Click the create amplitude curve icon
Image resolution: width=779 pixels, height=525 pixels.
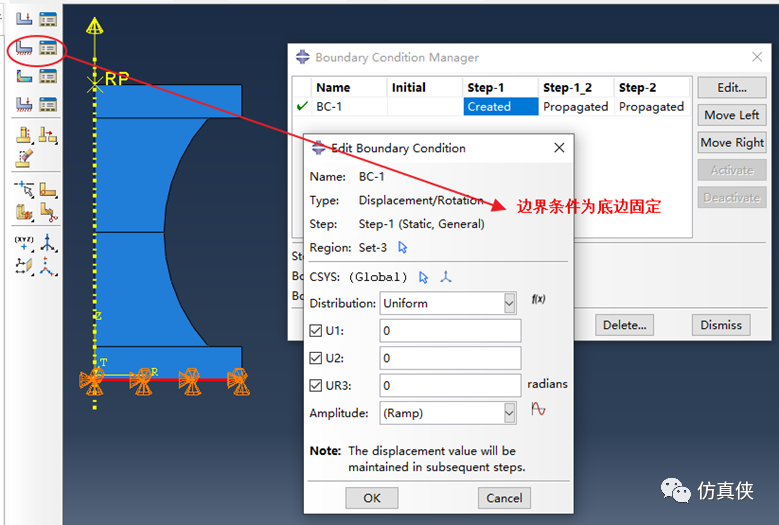(538, 409)
